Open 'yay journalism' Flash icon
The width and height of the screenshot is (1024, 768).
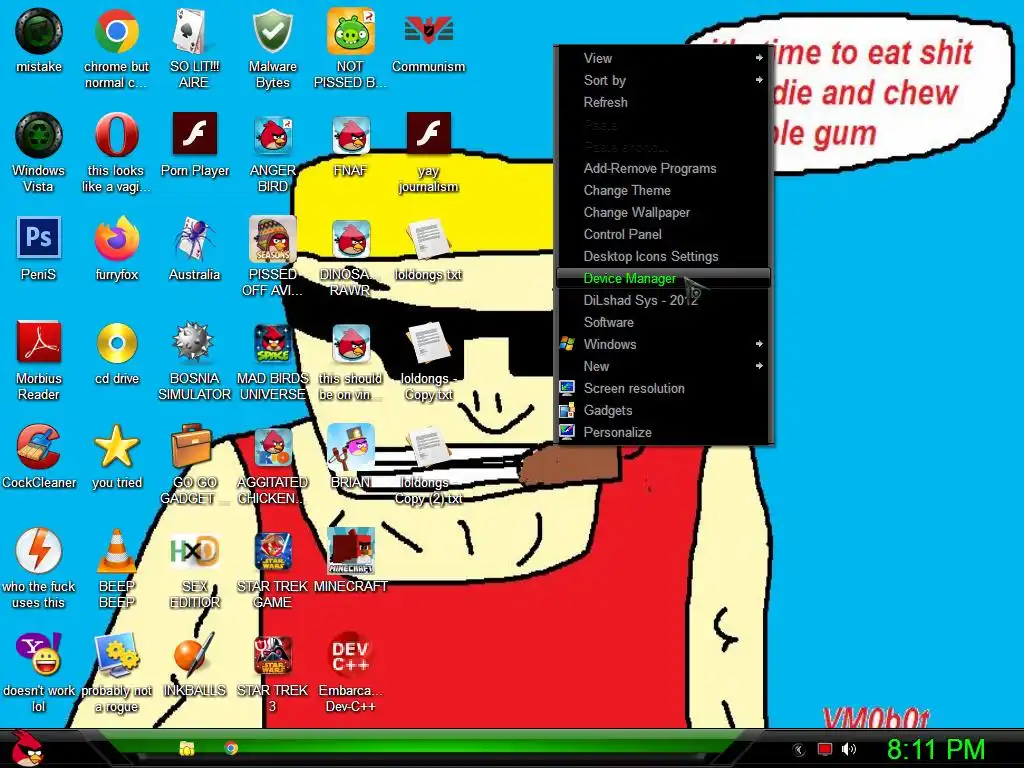pyautogui.click(x=428, y=134)
